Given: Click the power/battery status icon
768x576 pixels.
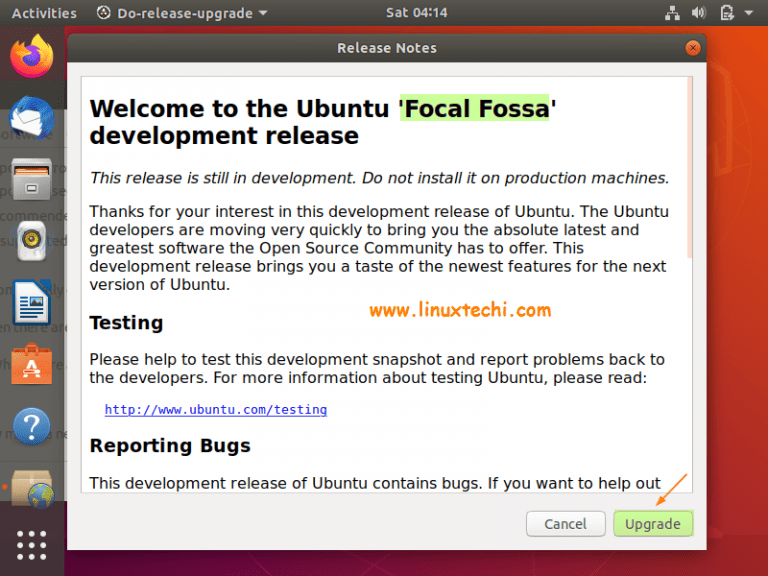Looking at the screenshot, I should click(725, 13).
